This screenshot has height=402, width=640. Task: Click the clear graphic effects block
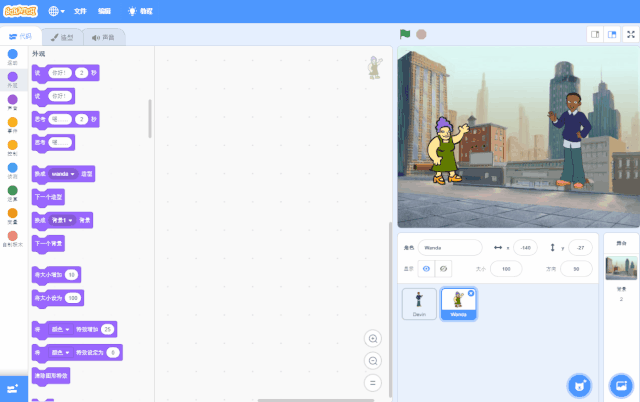(51, 376)
